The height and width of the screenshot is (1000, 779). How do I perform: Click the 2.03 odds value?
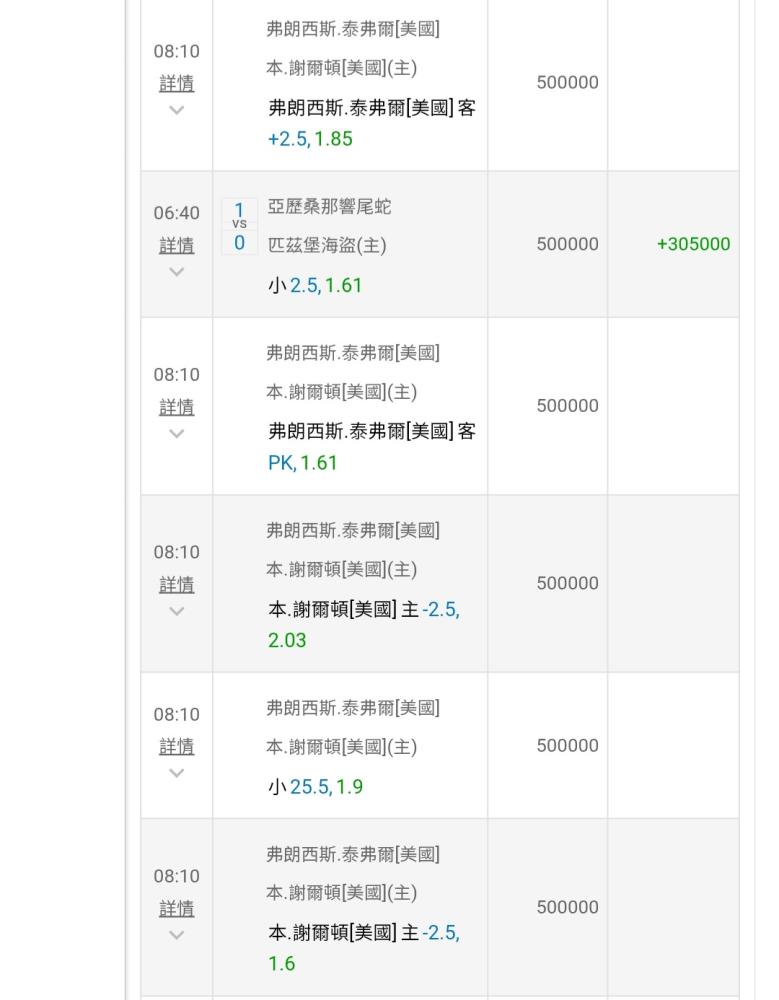coord(287,640)
